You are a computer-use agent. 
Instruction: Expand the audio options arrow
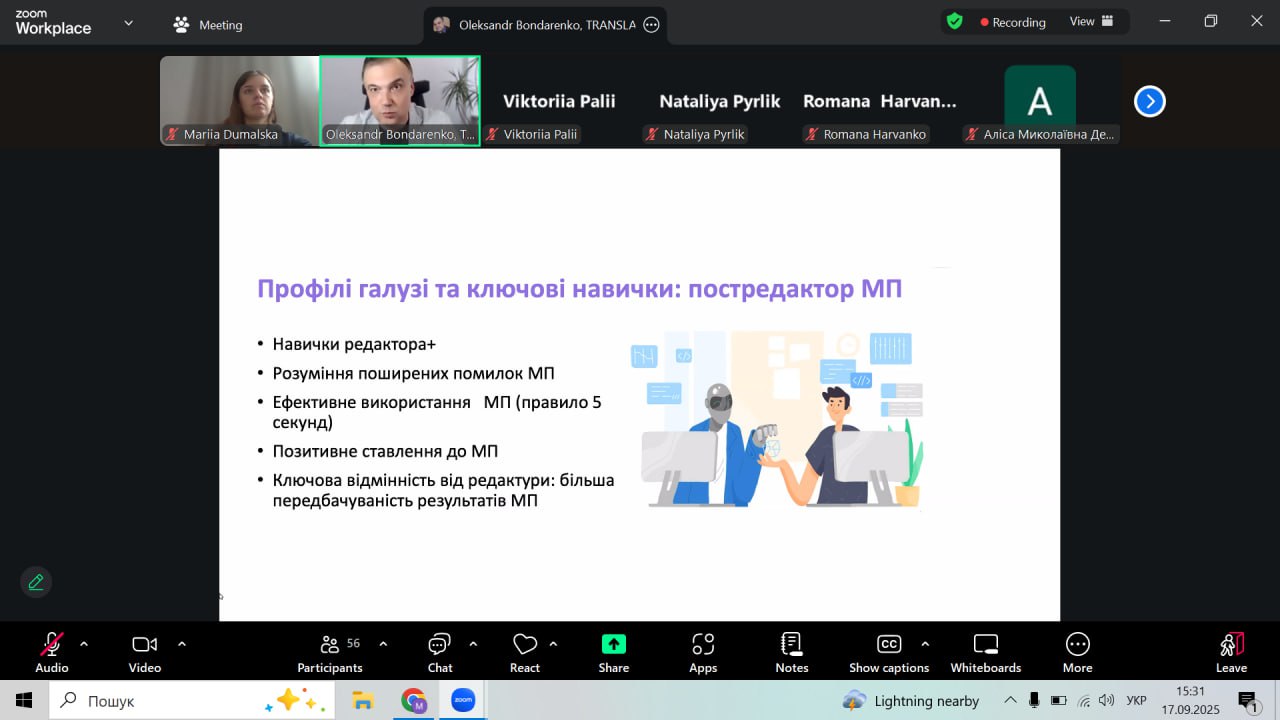84,644
